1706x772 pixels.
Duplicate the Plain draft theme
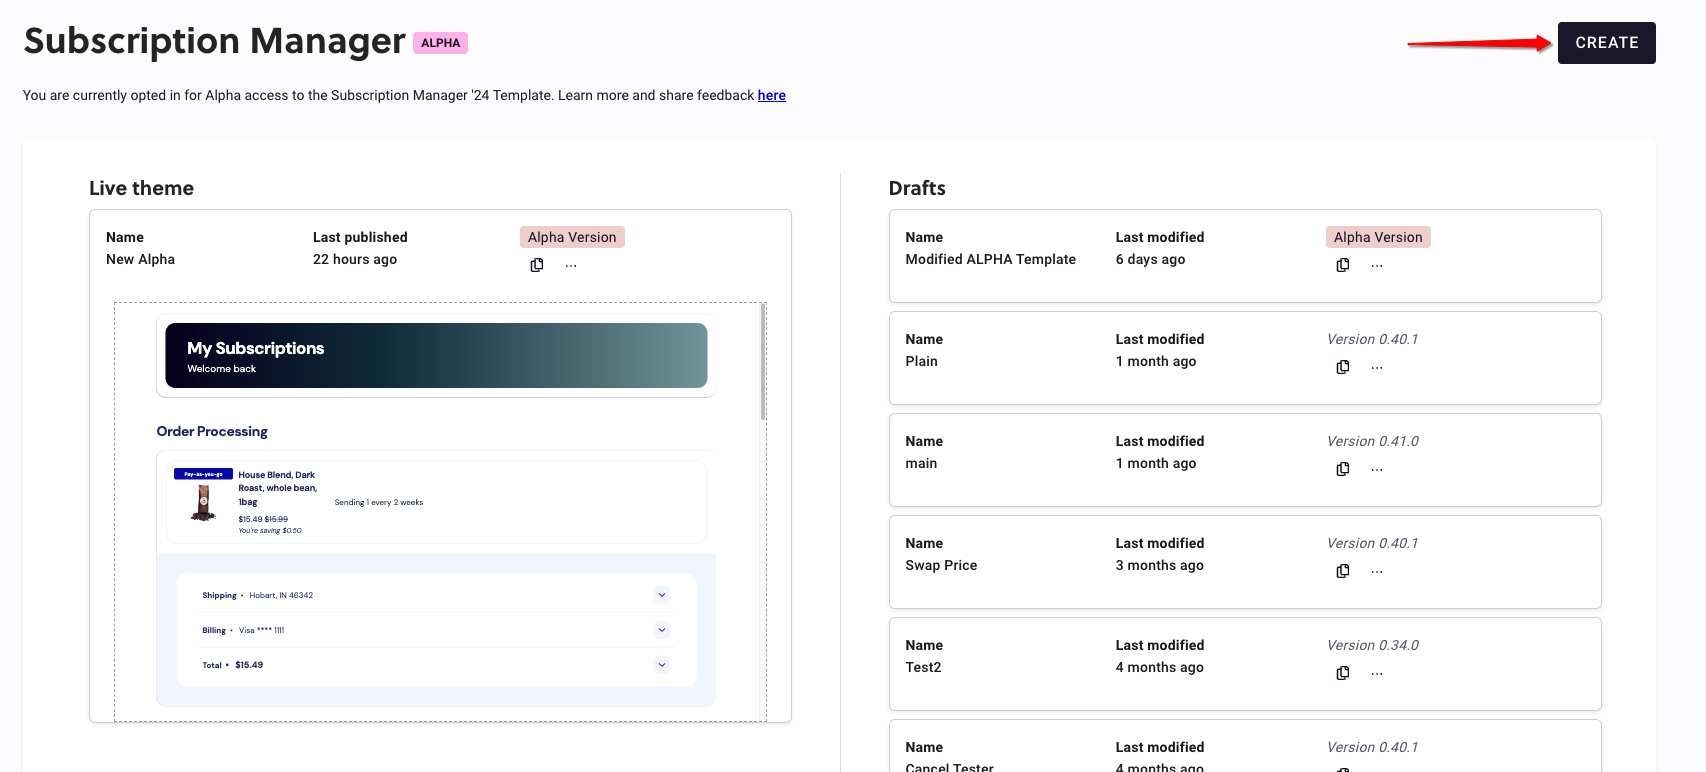coord(1343,367)
